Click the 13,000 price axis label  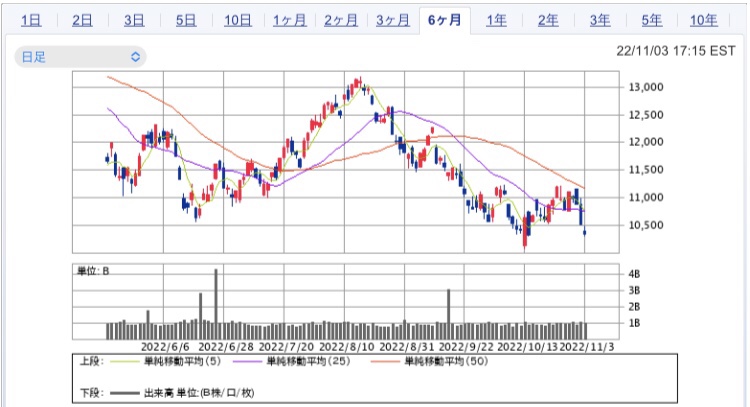(x=646, y=87)
